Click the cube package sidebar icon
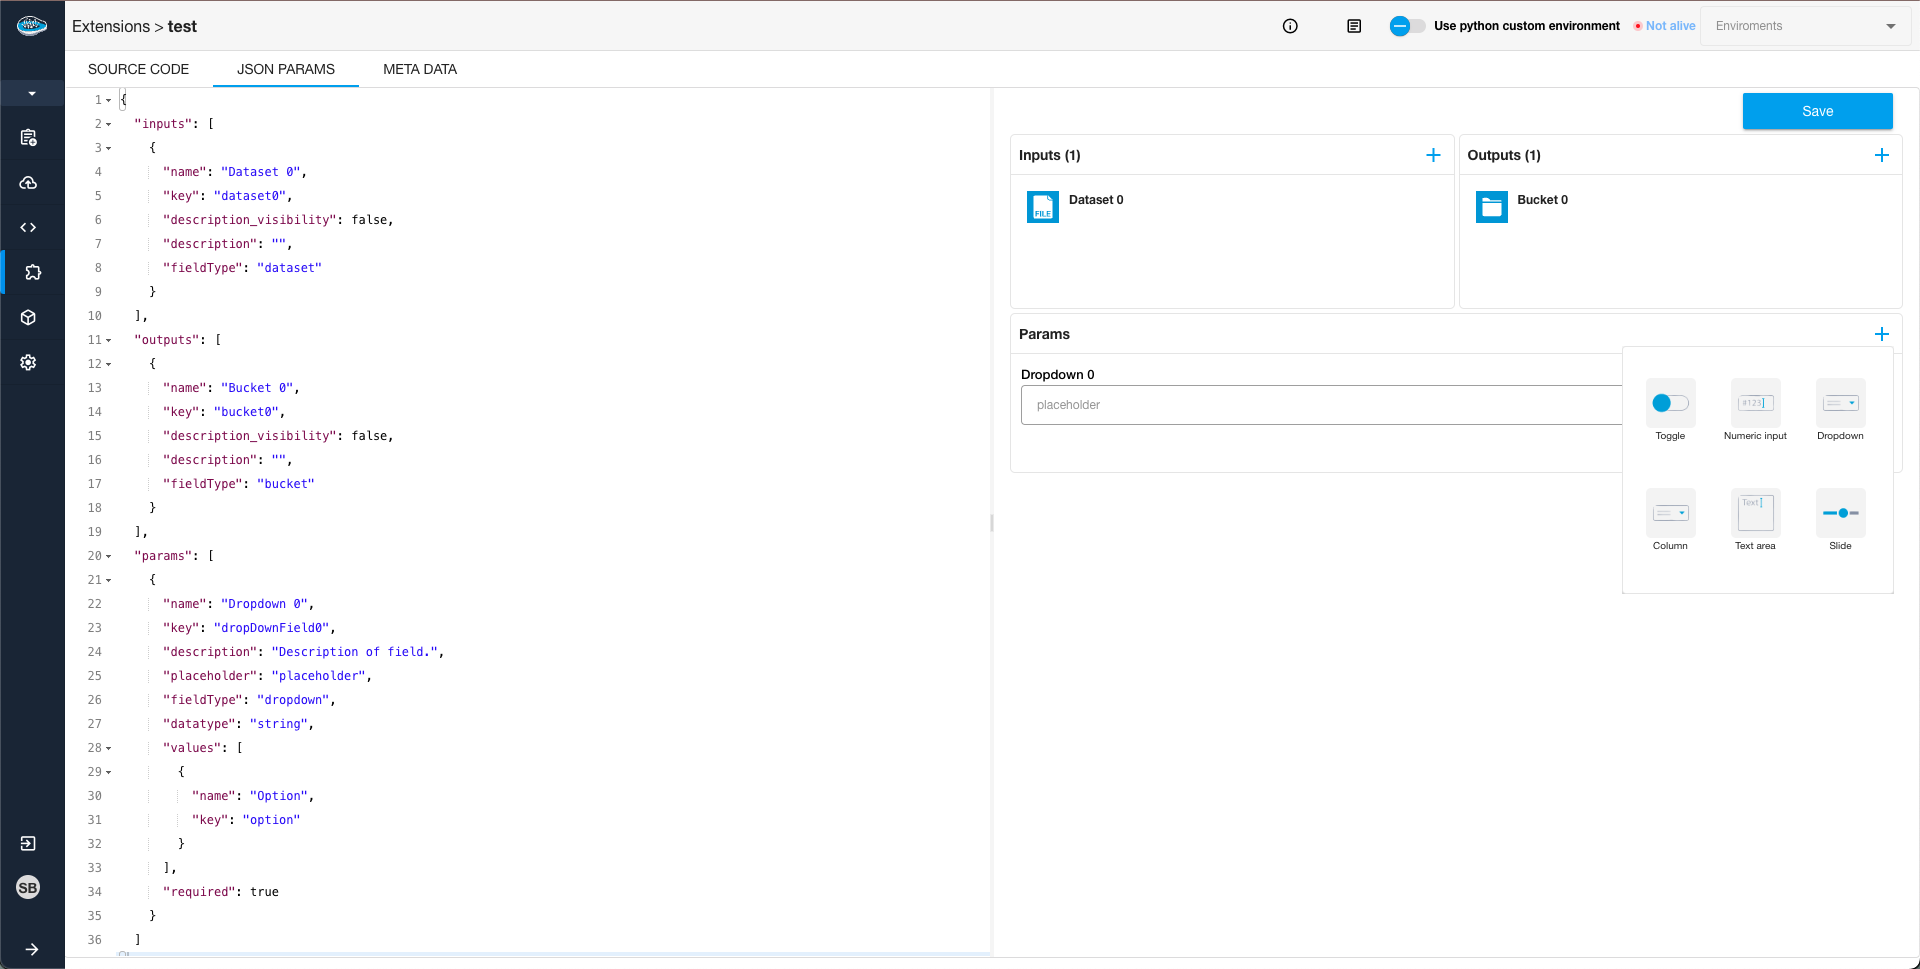 (28, 317)
